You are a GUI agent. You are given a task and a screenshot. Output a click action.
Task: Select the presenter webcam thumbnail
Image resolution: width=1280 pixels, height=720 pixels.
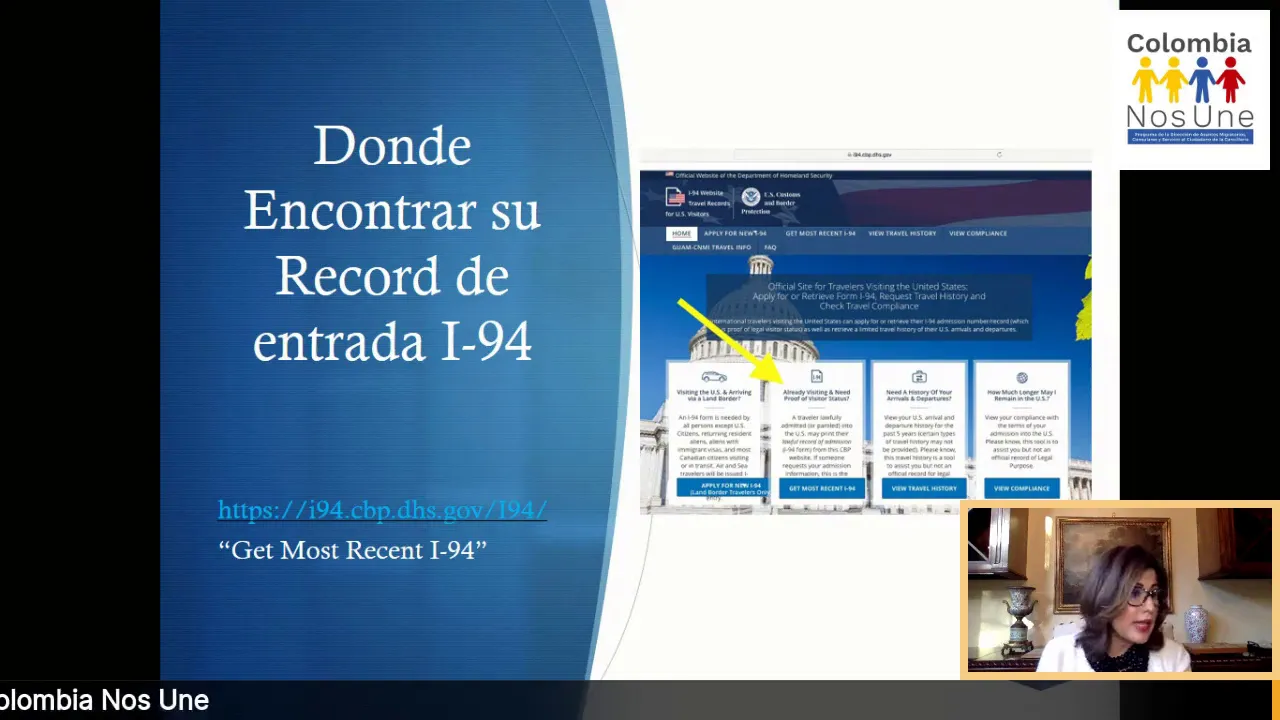pyautogui.click(x=1119, y=590)
